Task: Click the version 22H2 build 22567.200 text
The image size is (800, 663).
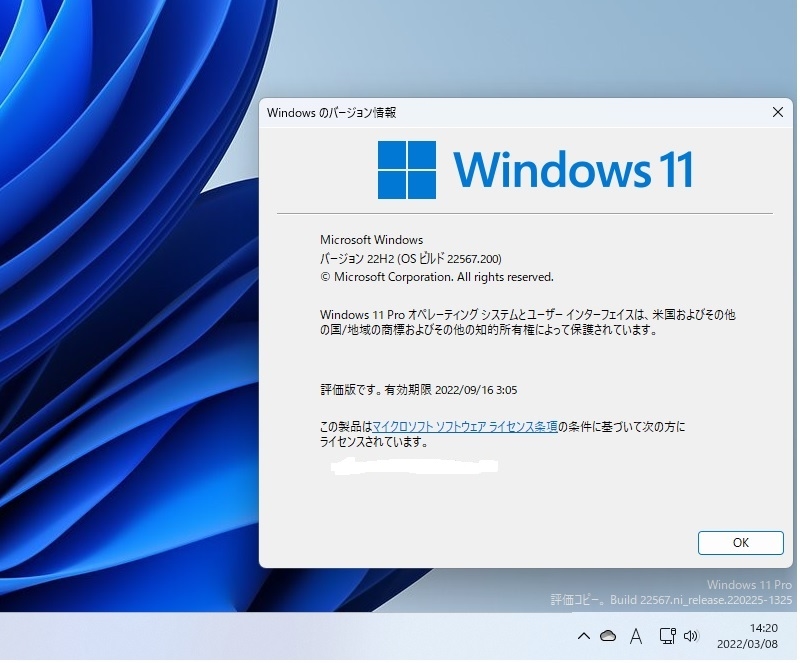Action: pos(412,260)
